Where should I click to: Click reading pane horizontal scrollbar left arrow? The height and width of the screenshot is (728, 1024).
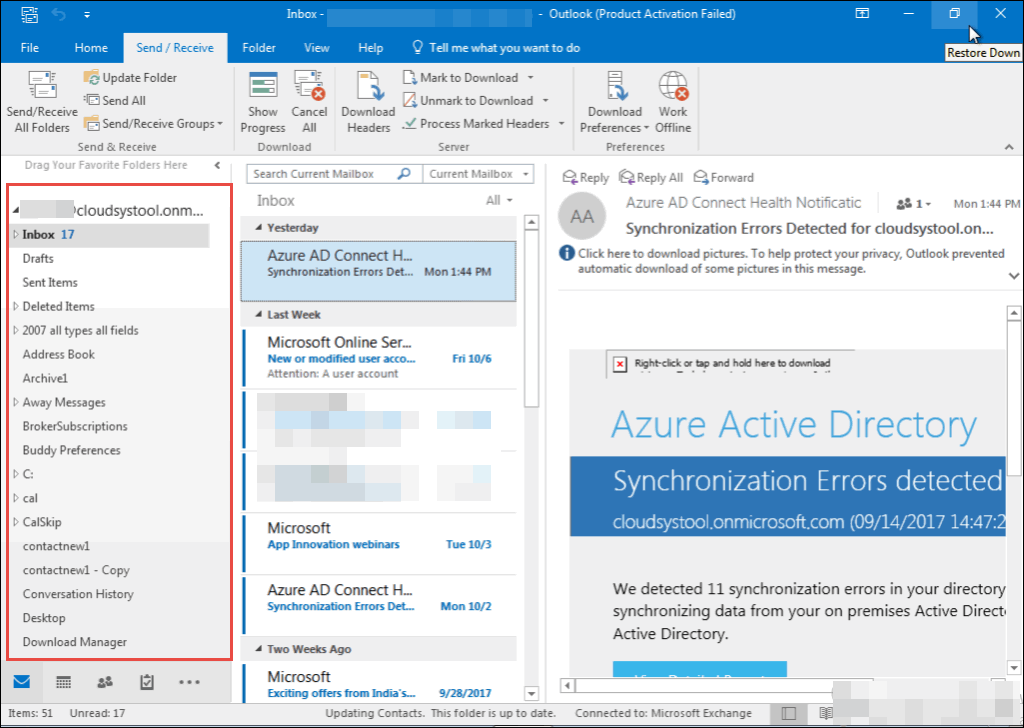[x=568, y=686]
